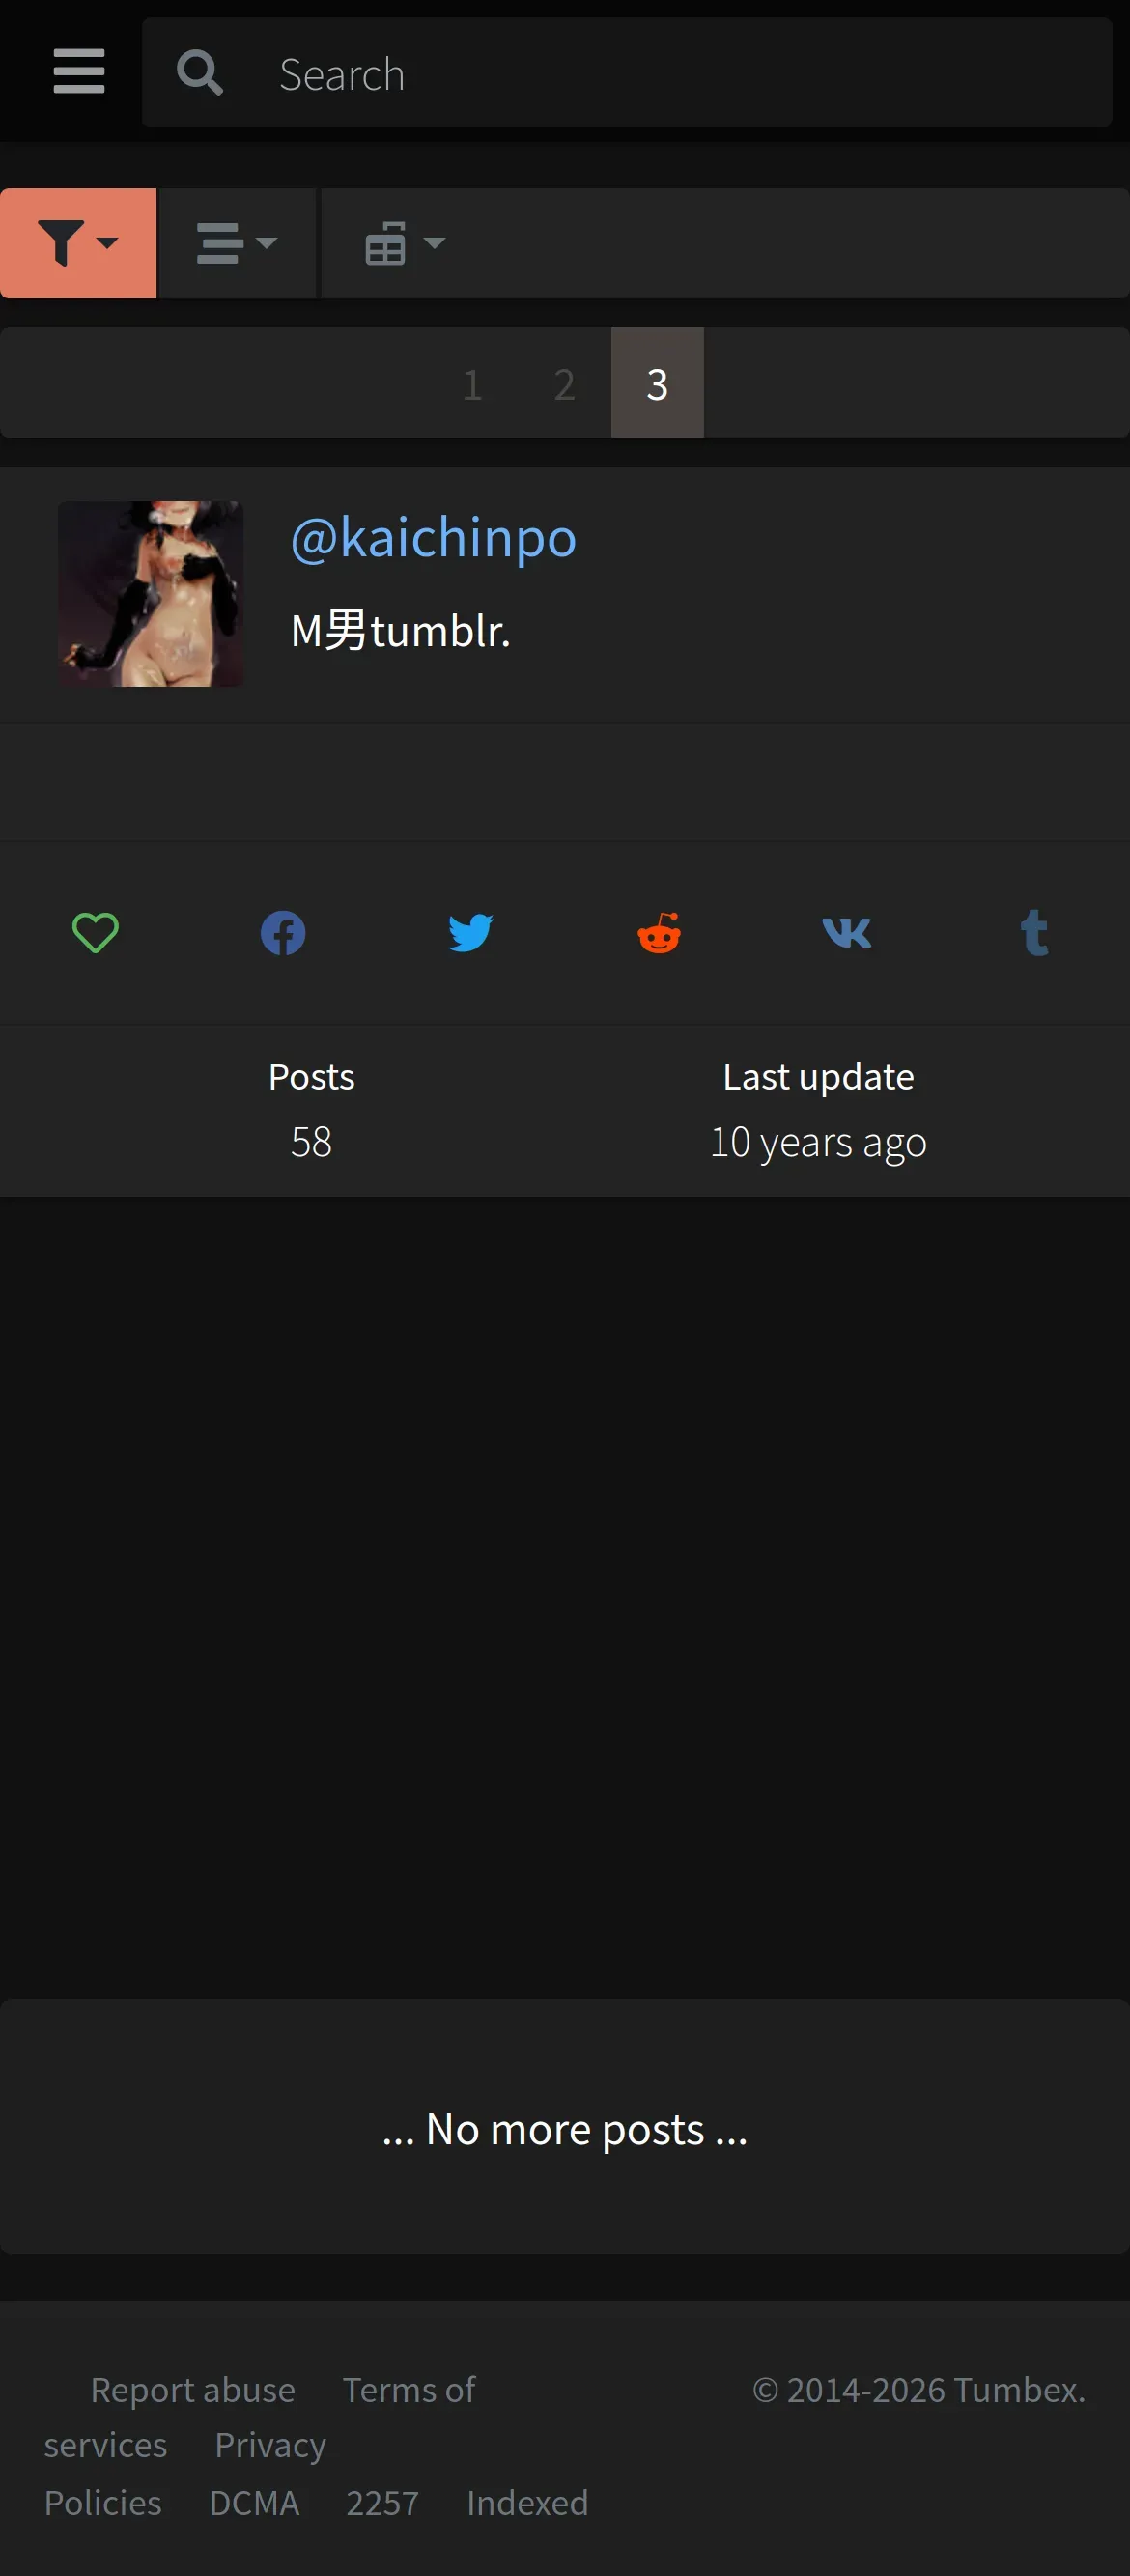Open the list layout dropdown
The image size is (1130, 2576).
[x=238, y=243]
